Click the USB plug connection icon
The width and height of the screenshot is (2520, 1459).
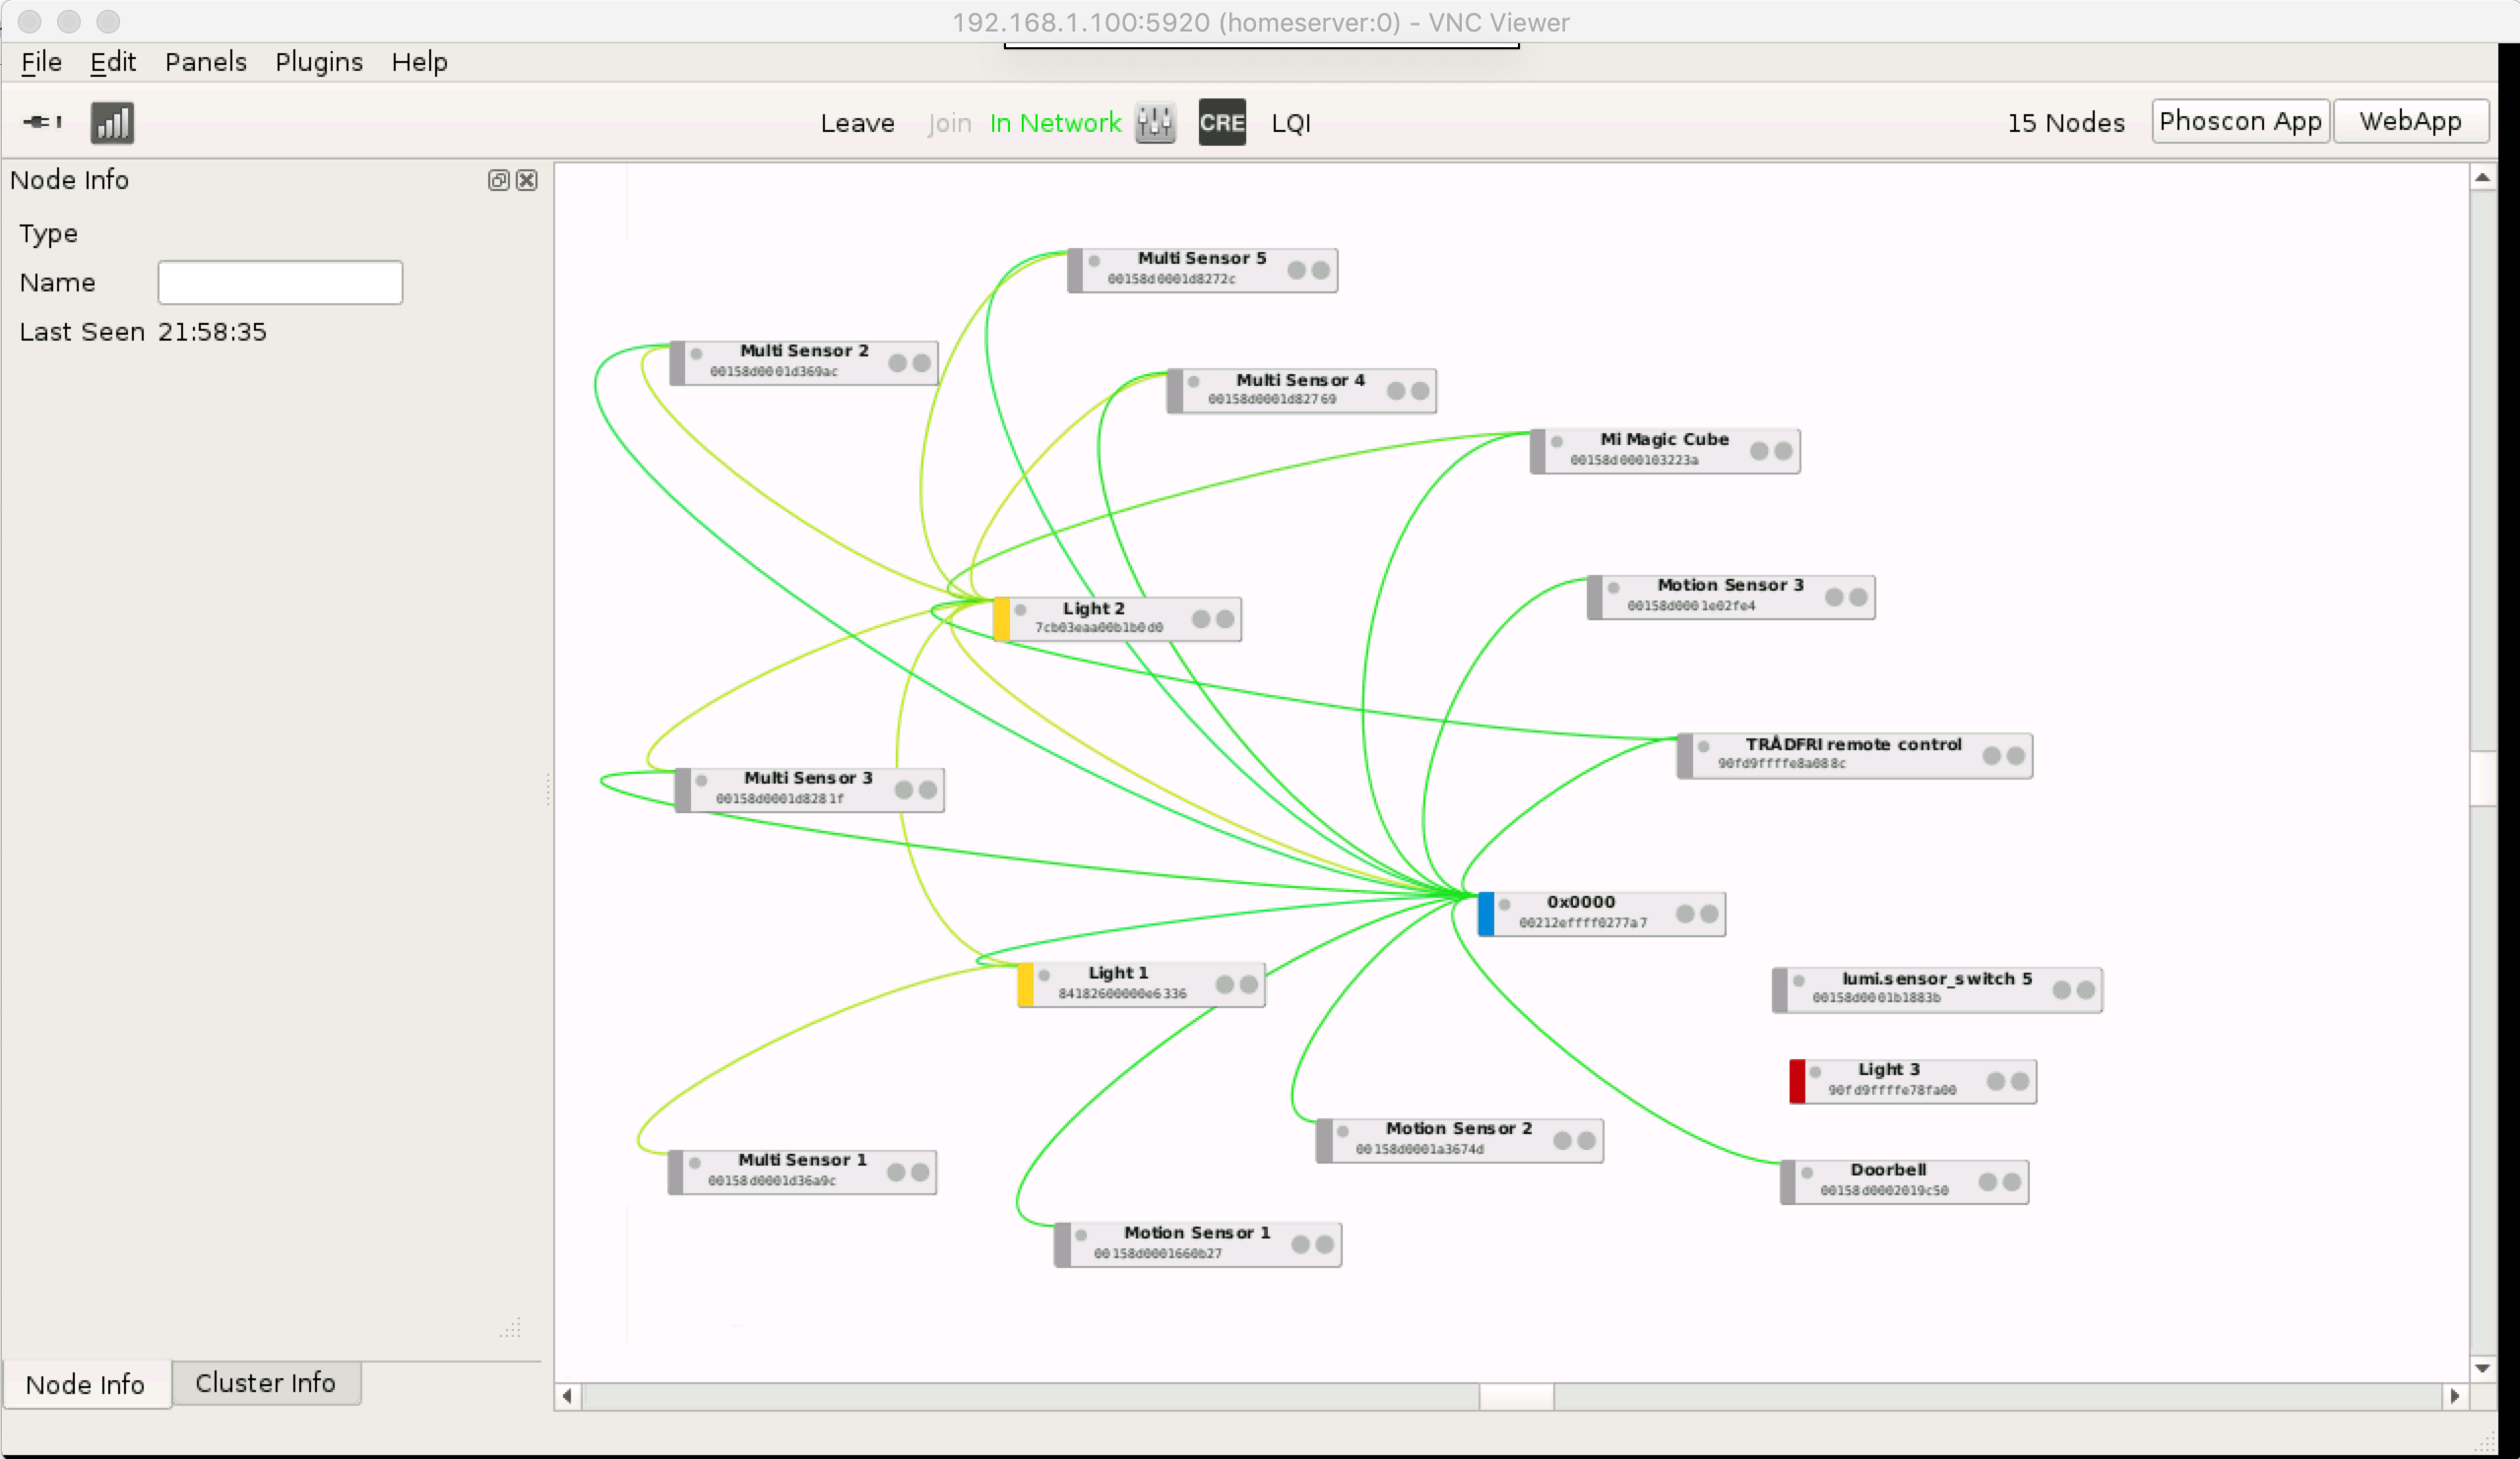pyautogui.click(x=42, y=122)
